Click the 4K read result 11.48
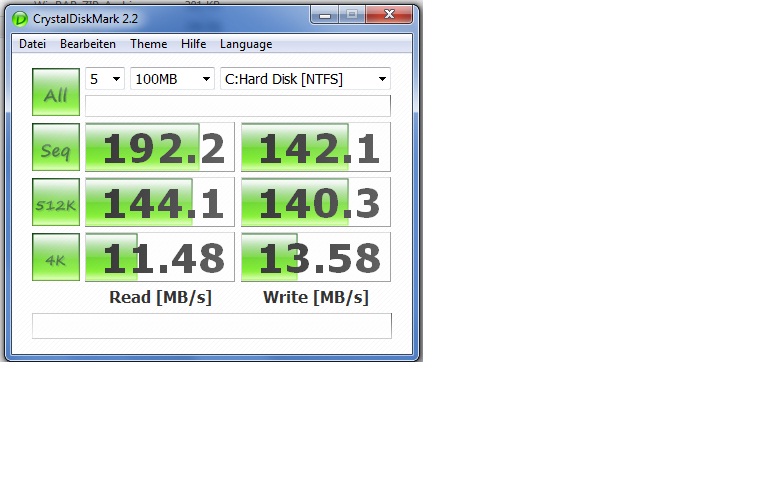The height and width of the screenshot is (480, 768). point(160,257)
